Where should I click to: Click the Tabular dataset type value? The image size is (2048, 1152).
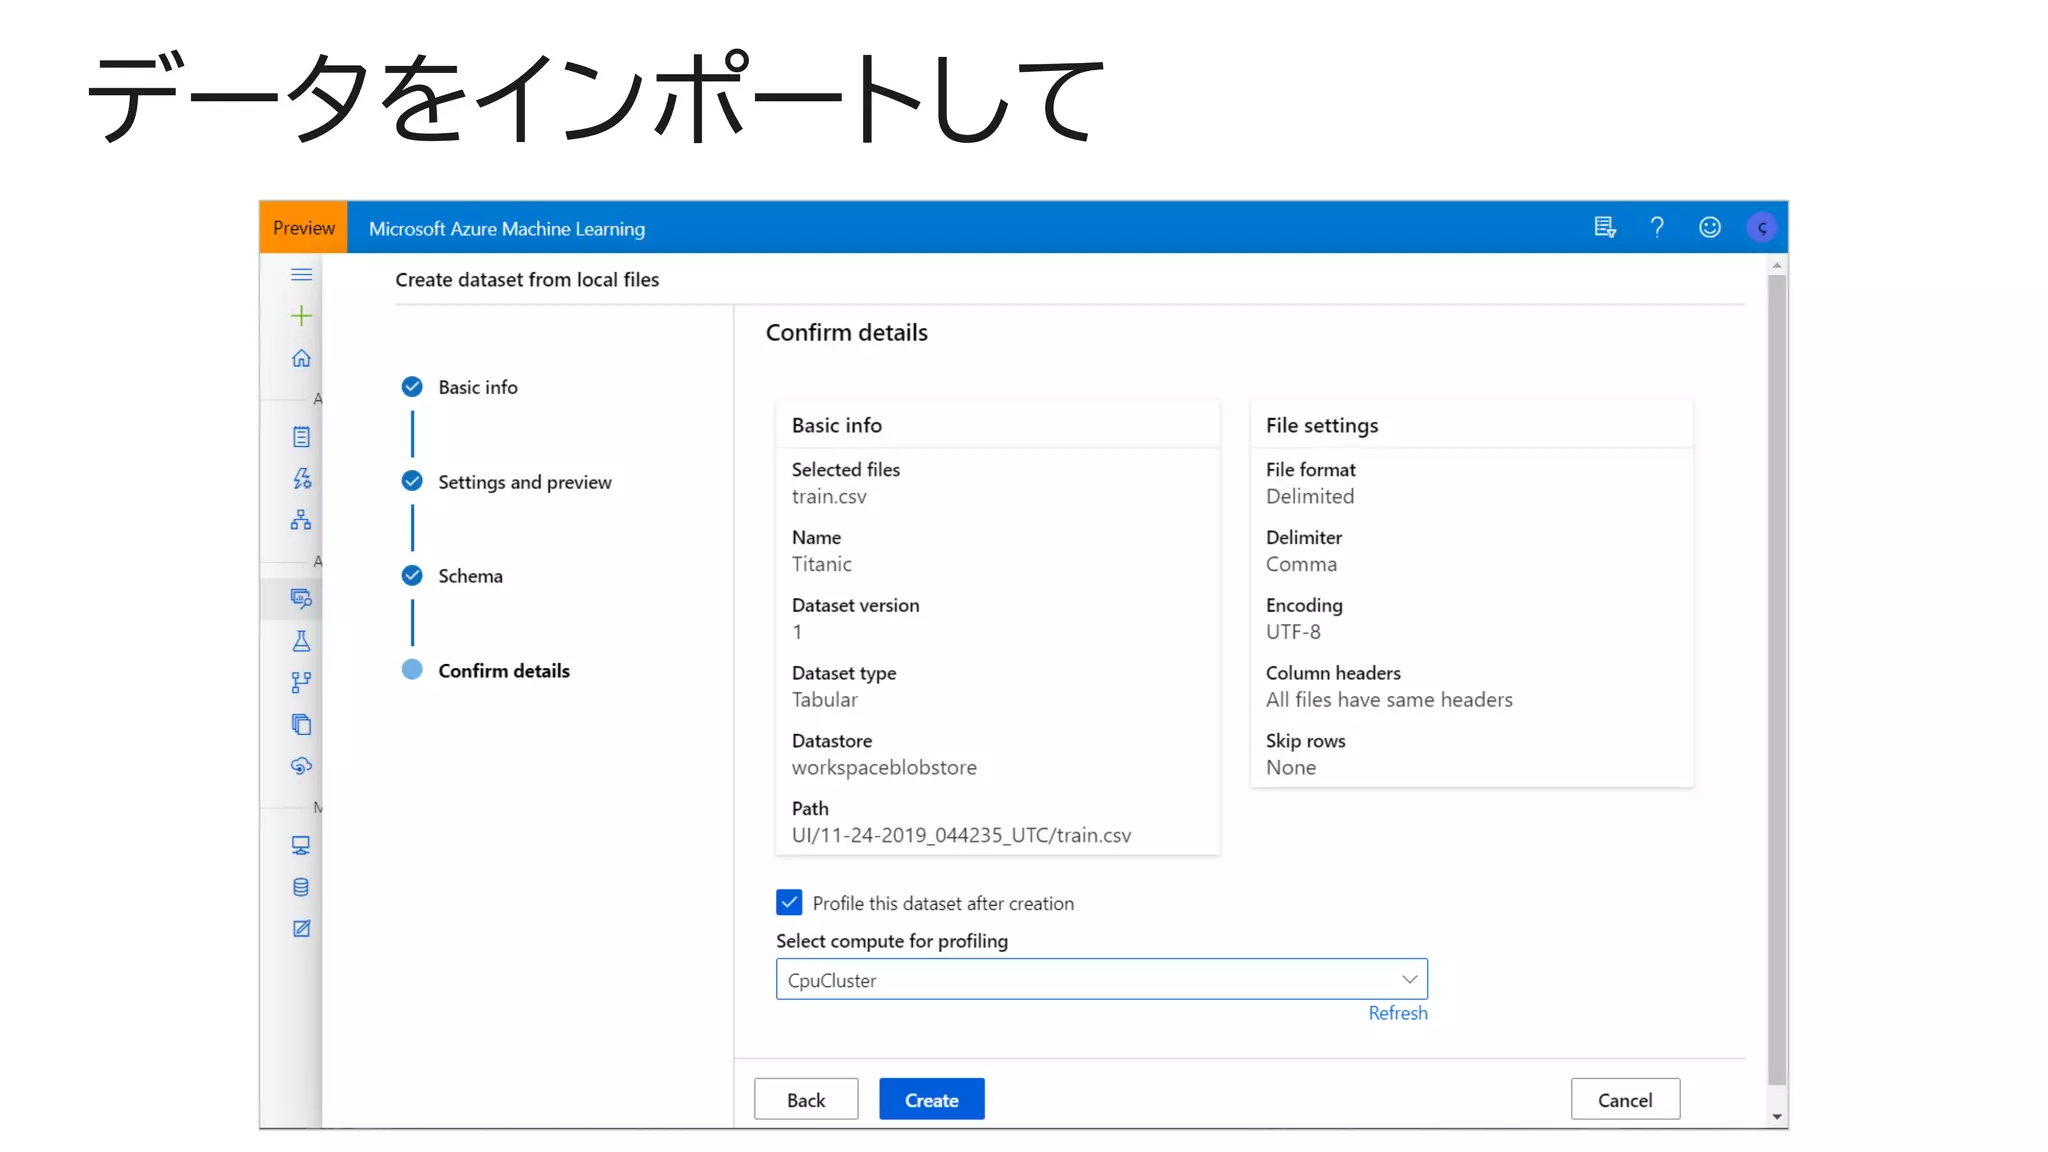[825, 700]
